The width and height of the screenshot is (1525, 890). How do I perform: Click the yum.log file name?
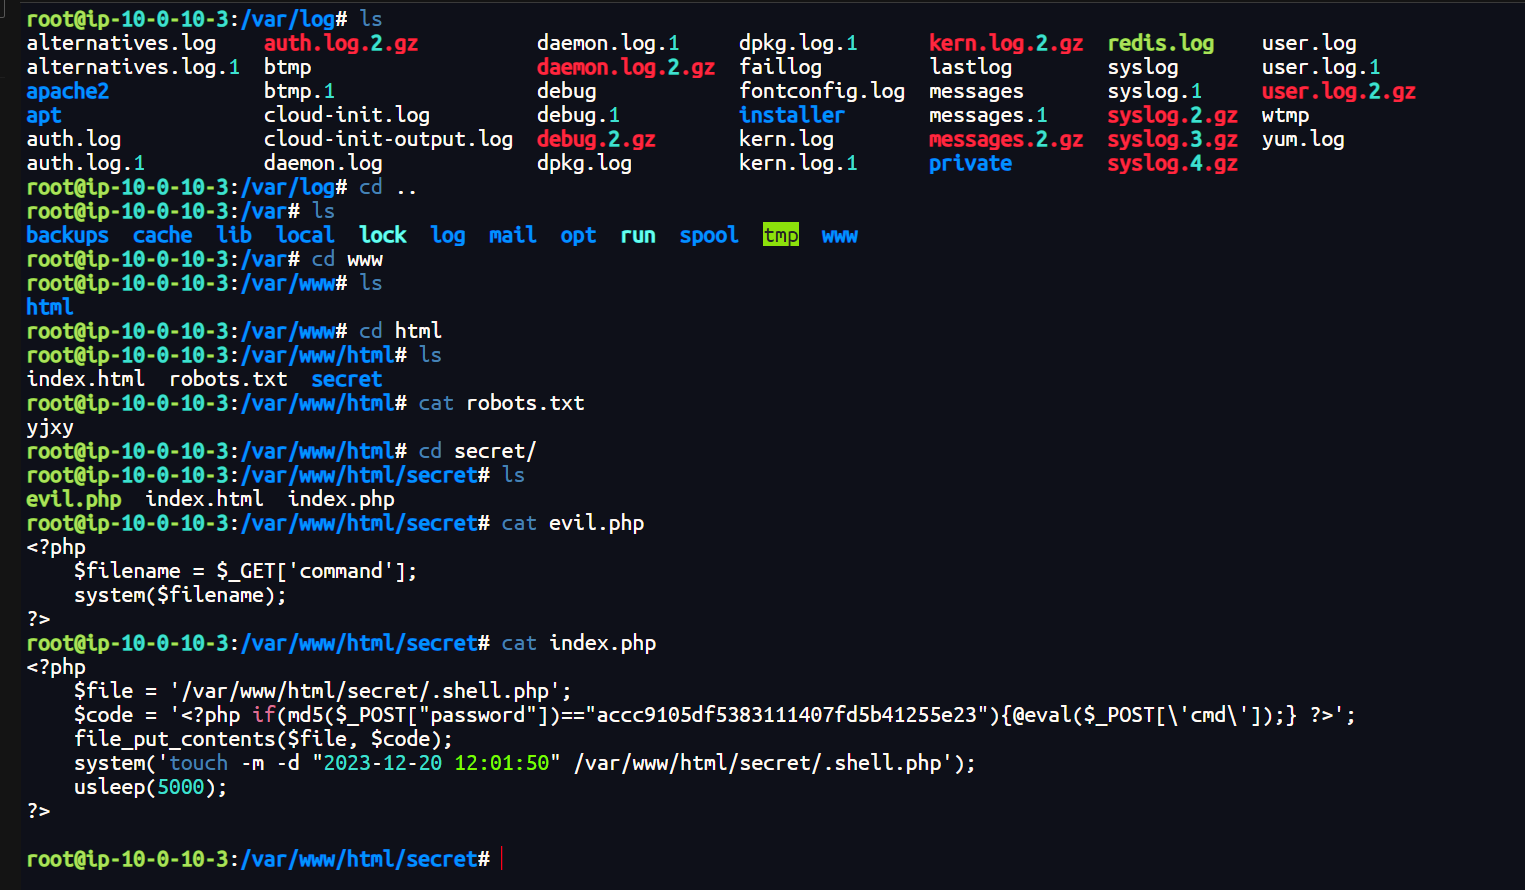pyautogui.click(x=1303, y=139)
